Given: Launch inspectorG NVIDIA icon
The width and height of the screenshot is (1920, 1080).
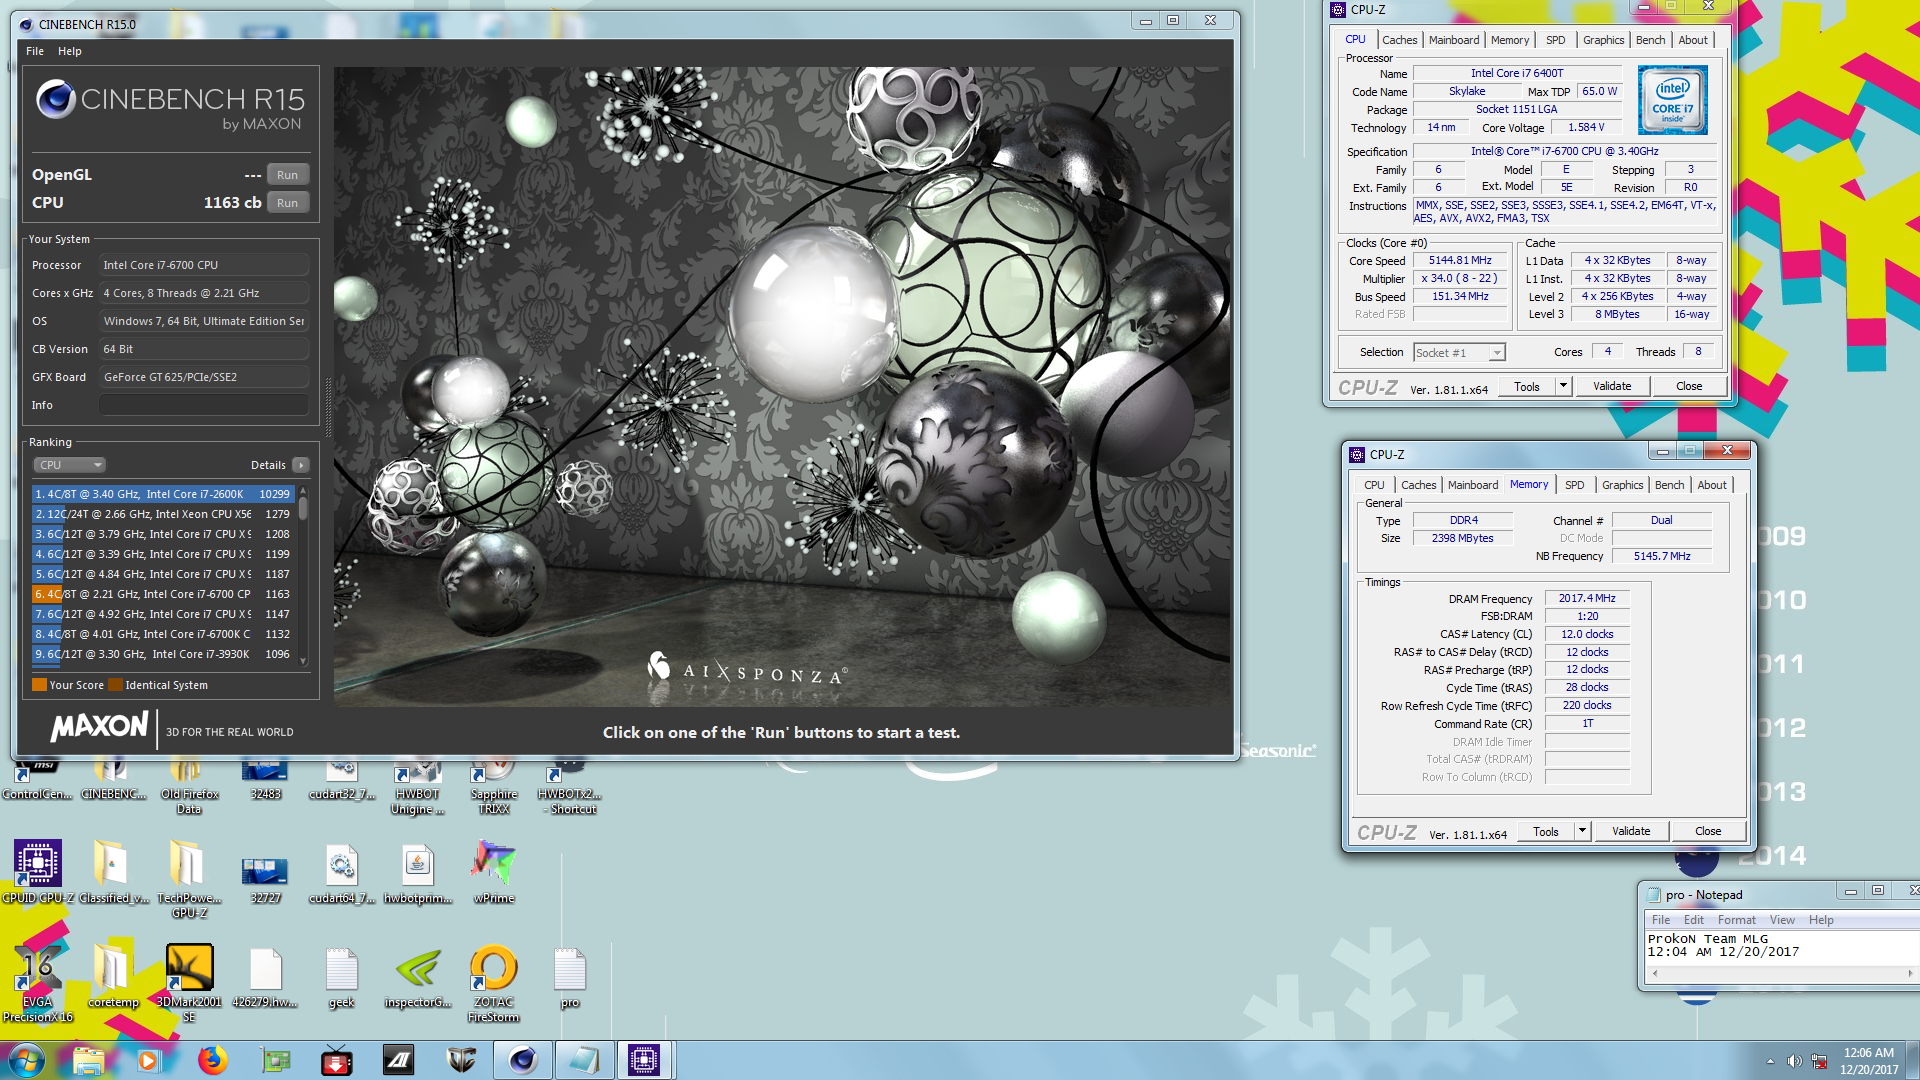Looking at the screenshot, I should point(417,975).
